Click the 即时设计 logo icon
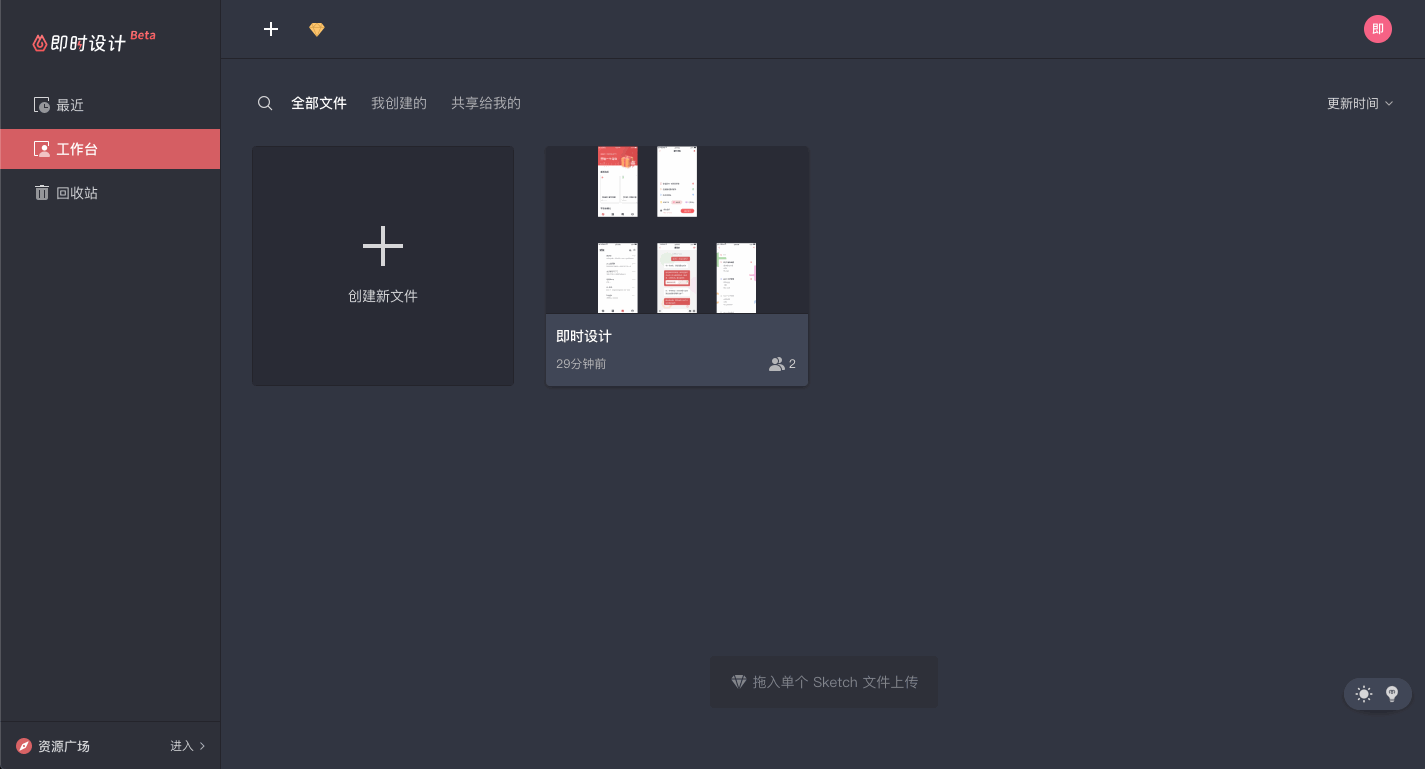The image size is (1425, 769). point(40,43)
